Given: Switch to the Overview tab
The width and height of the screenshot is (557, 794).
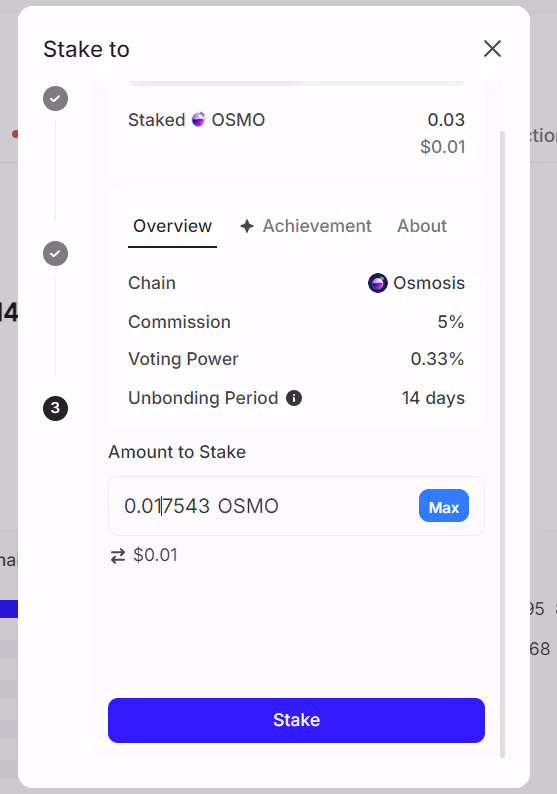Looking at the screenshot, I should [172, 226].
